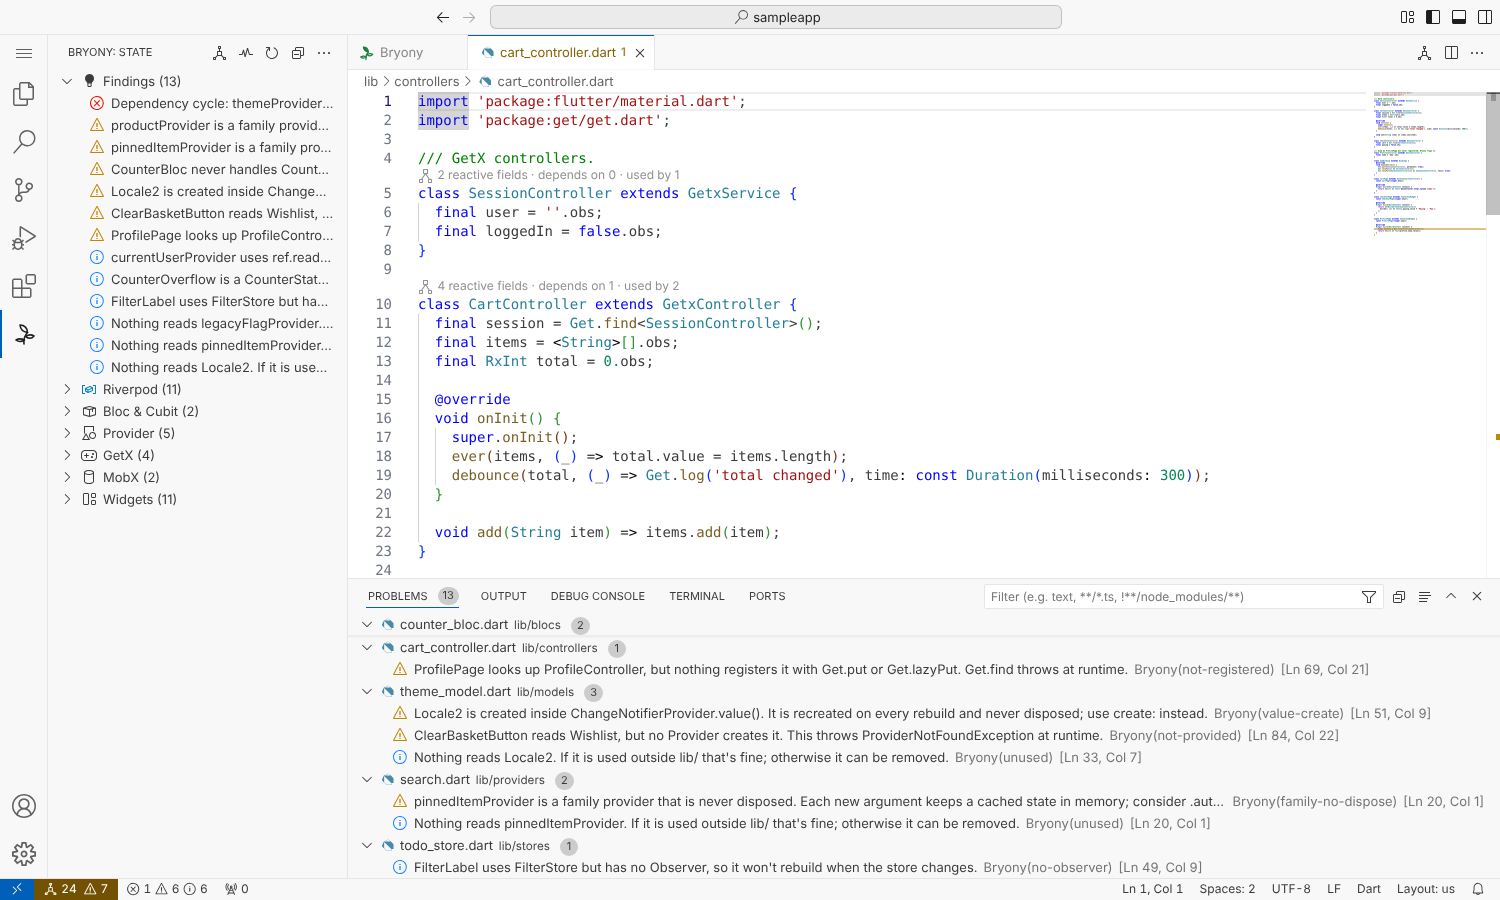Open the Explorer view in activity bar
The height and width of the screenshot is (900, 1500).
(24, 94)
